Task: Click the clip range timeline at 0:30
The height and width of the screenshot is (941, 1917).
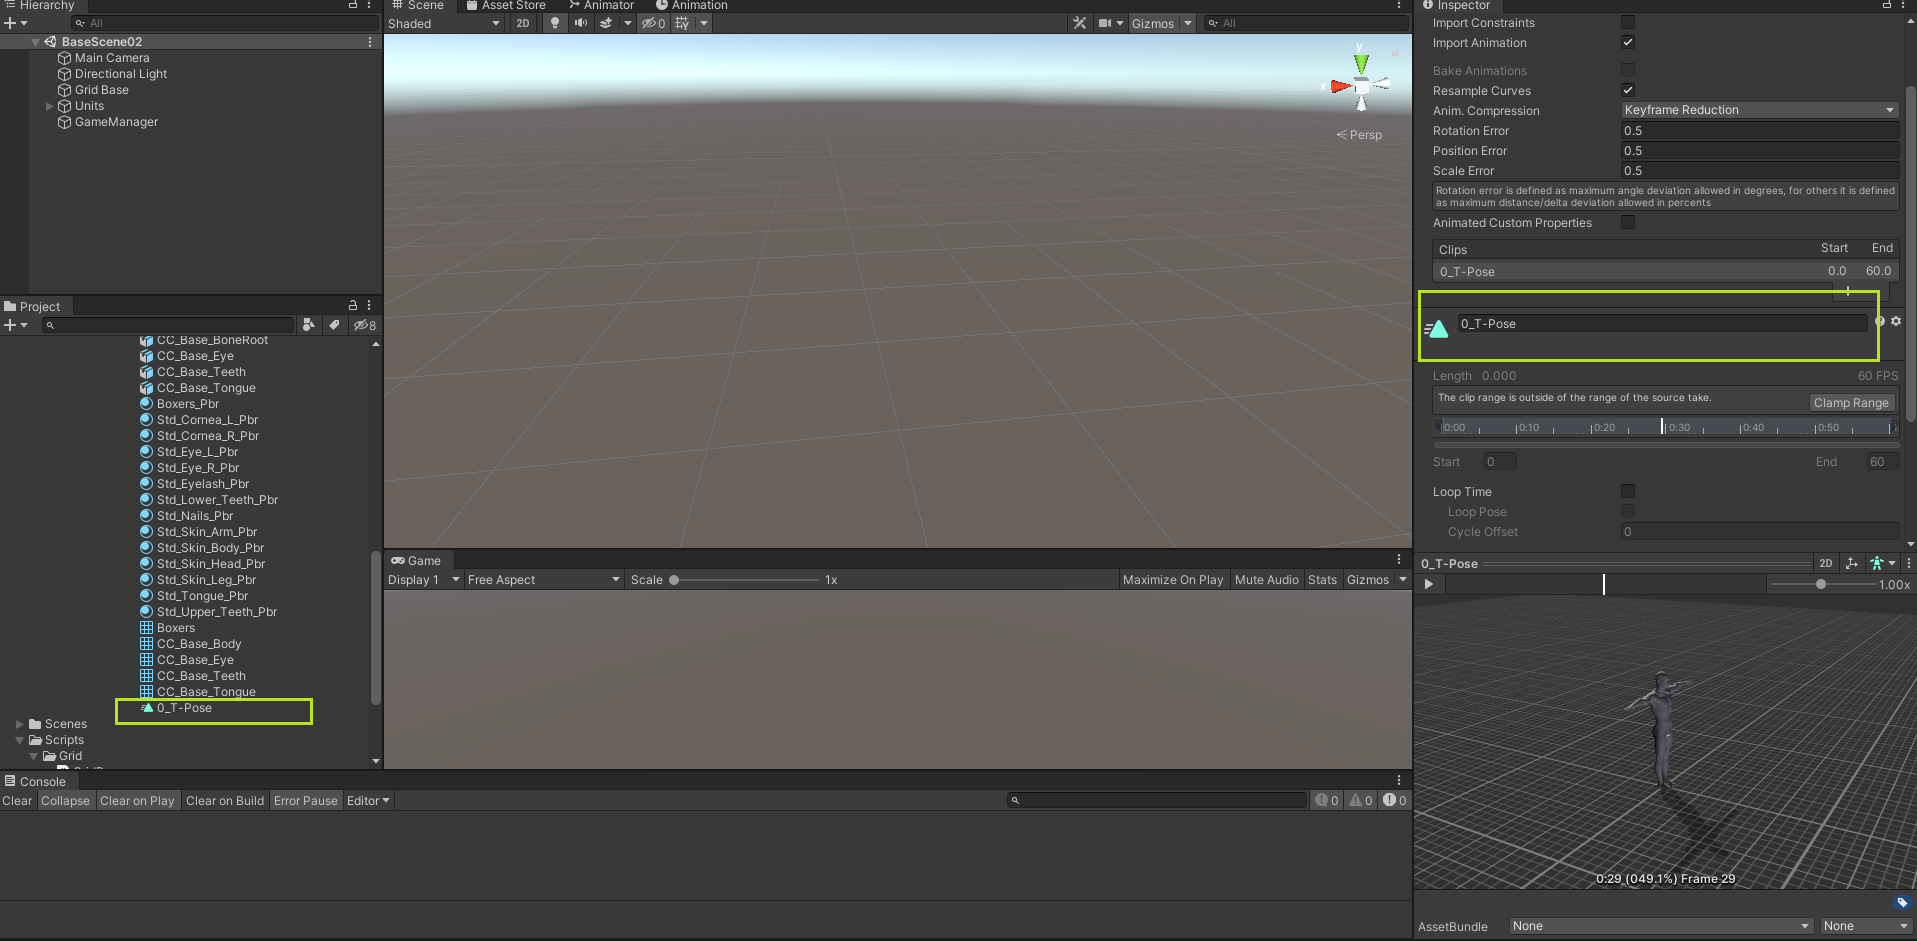Action: click(1665, 427)
